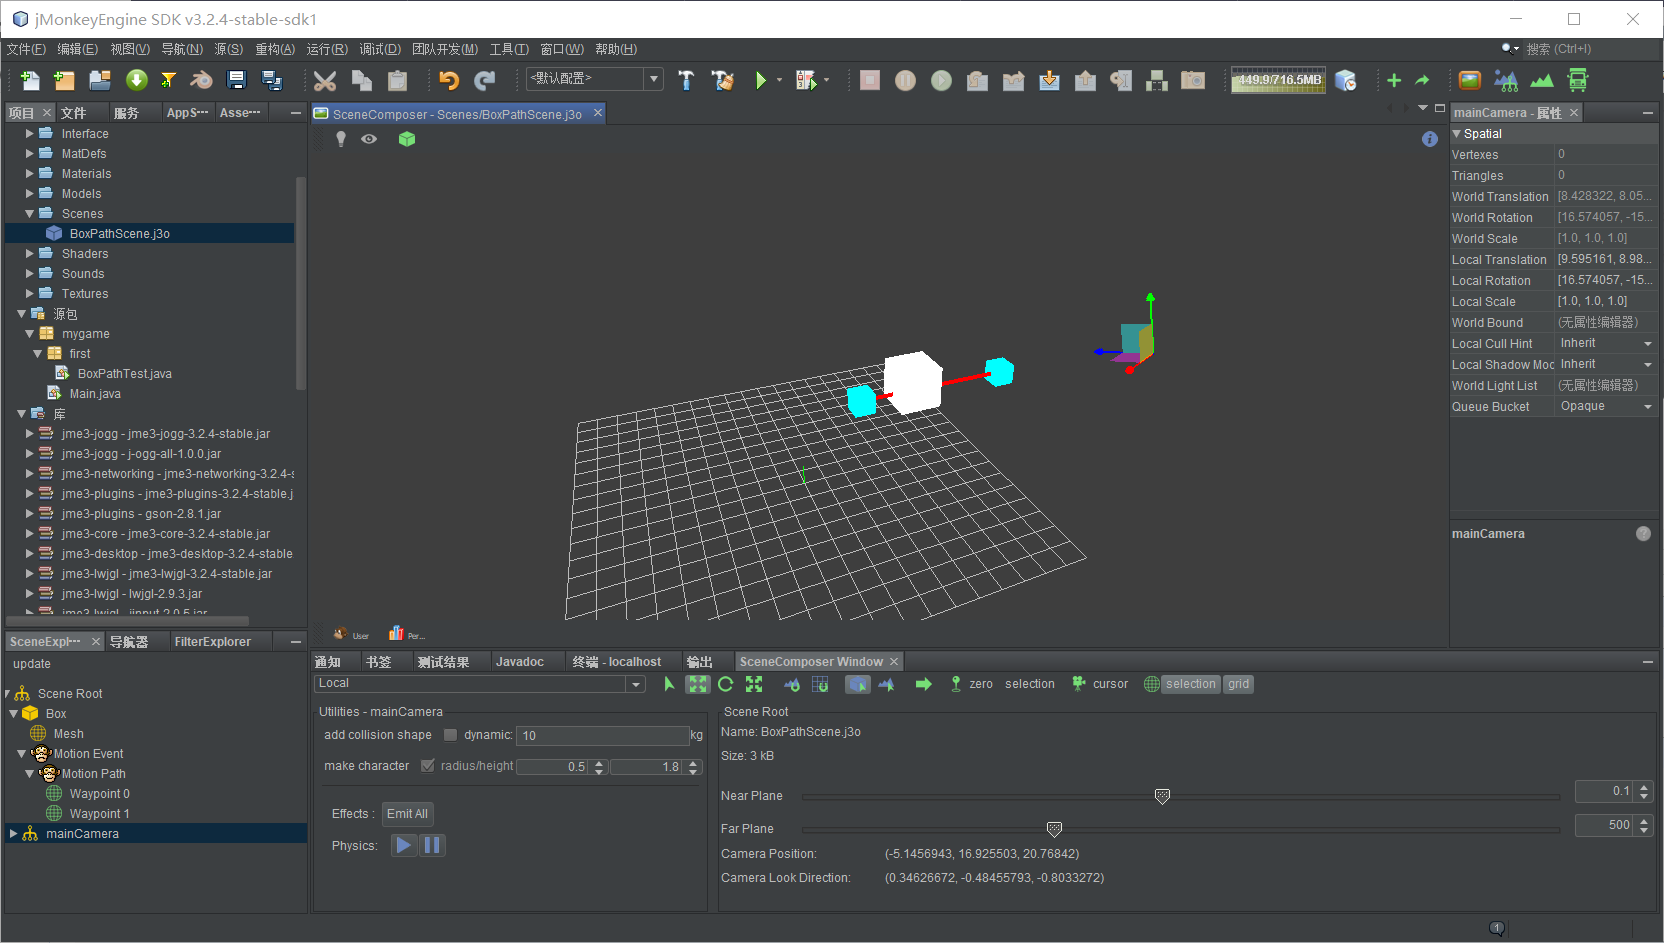Click the add collision shape button
This screenshot has height=943, width=1664.
pyautogui.click(x=378, y=735)
